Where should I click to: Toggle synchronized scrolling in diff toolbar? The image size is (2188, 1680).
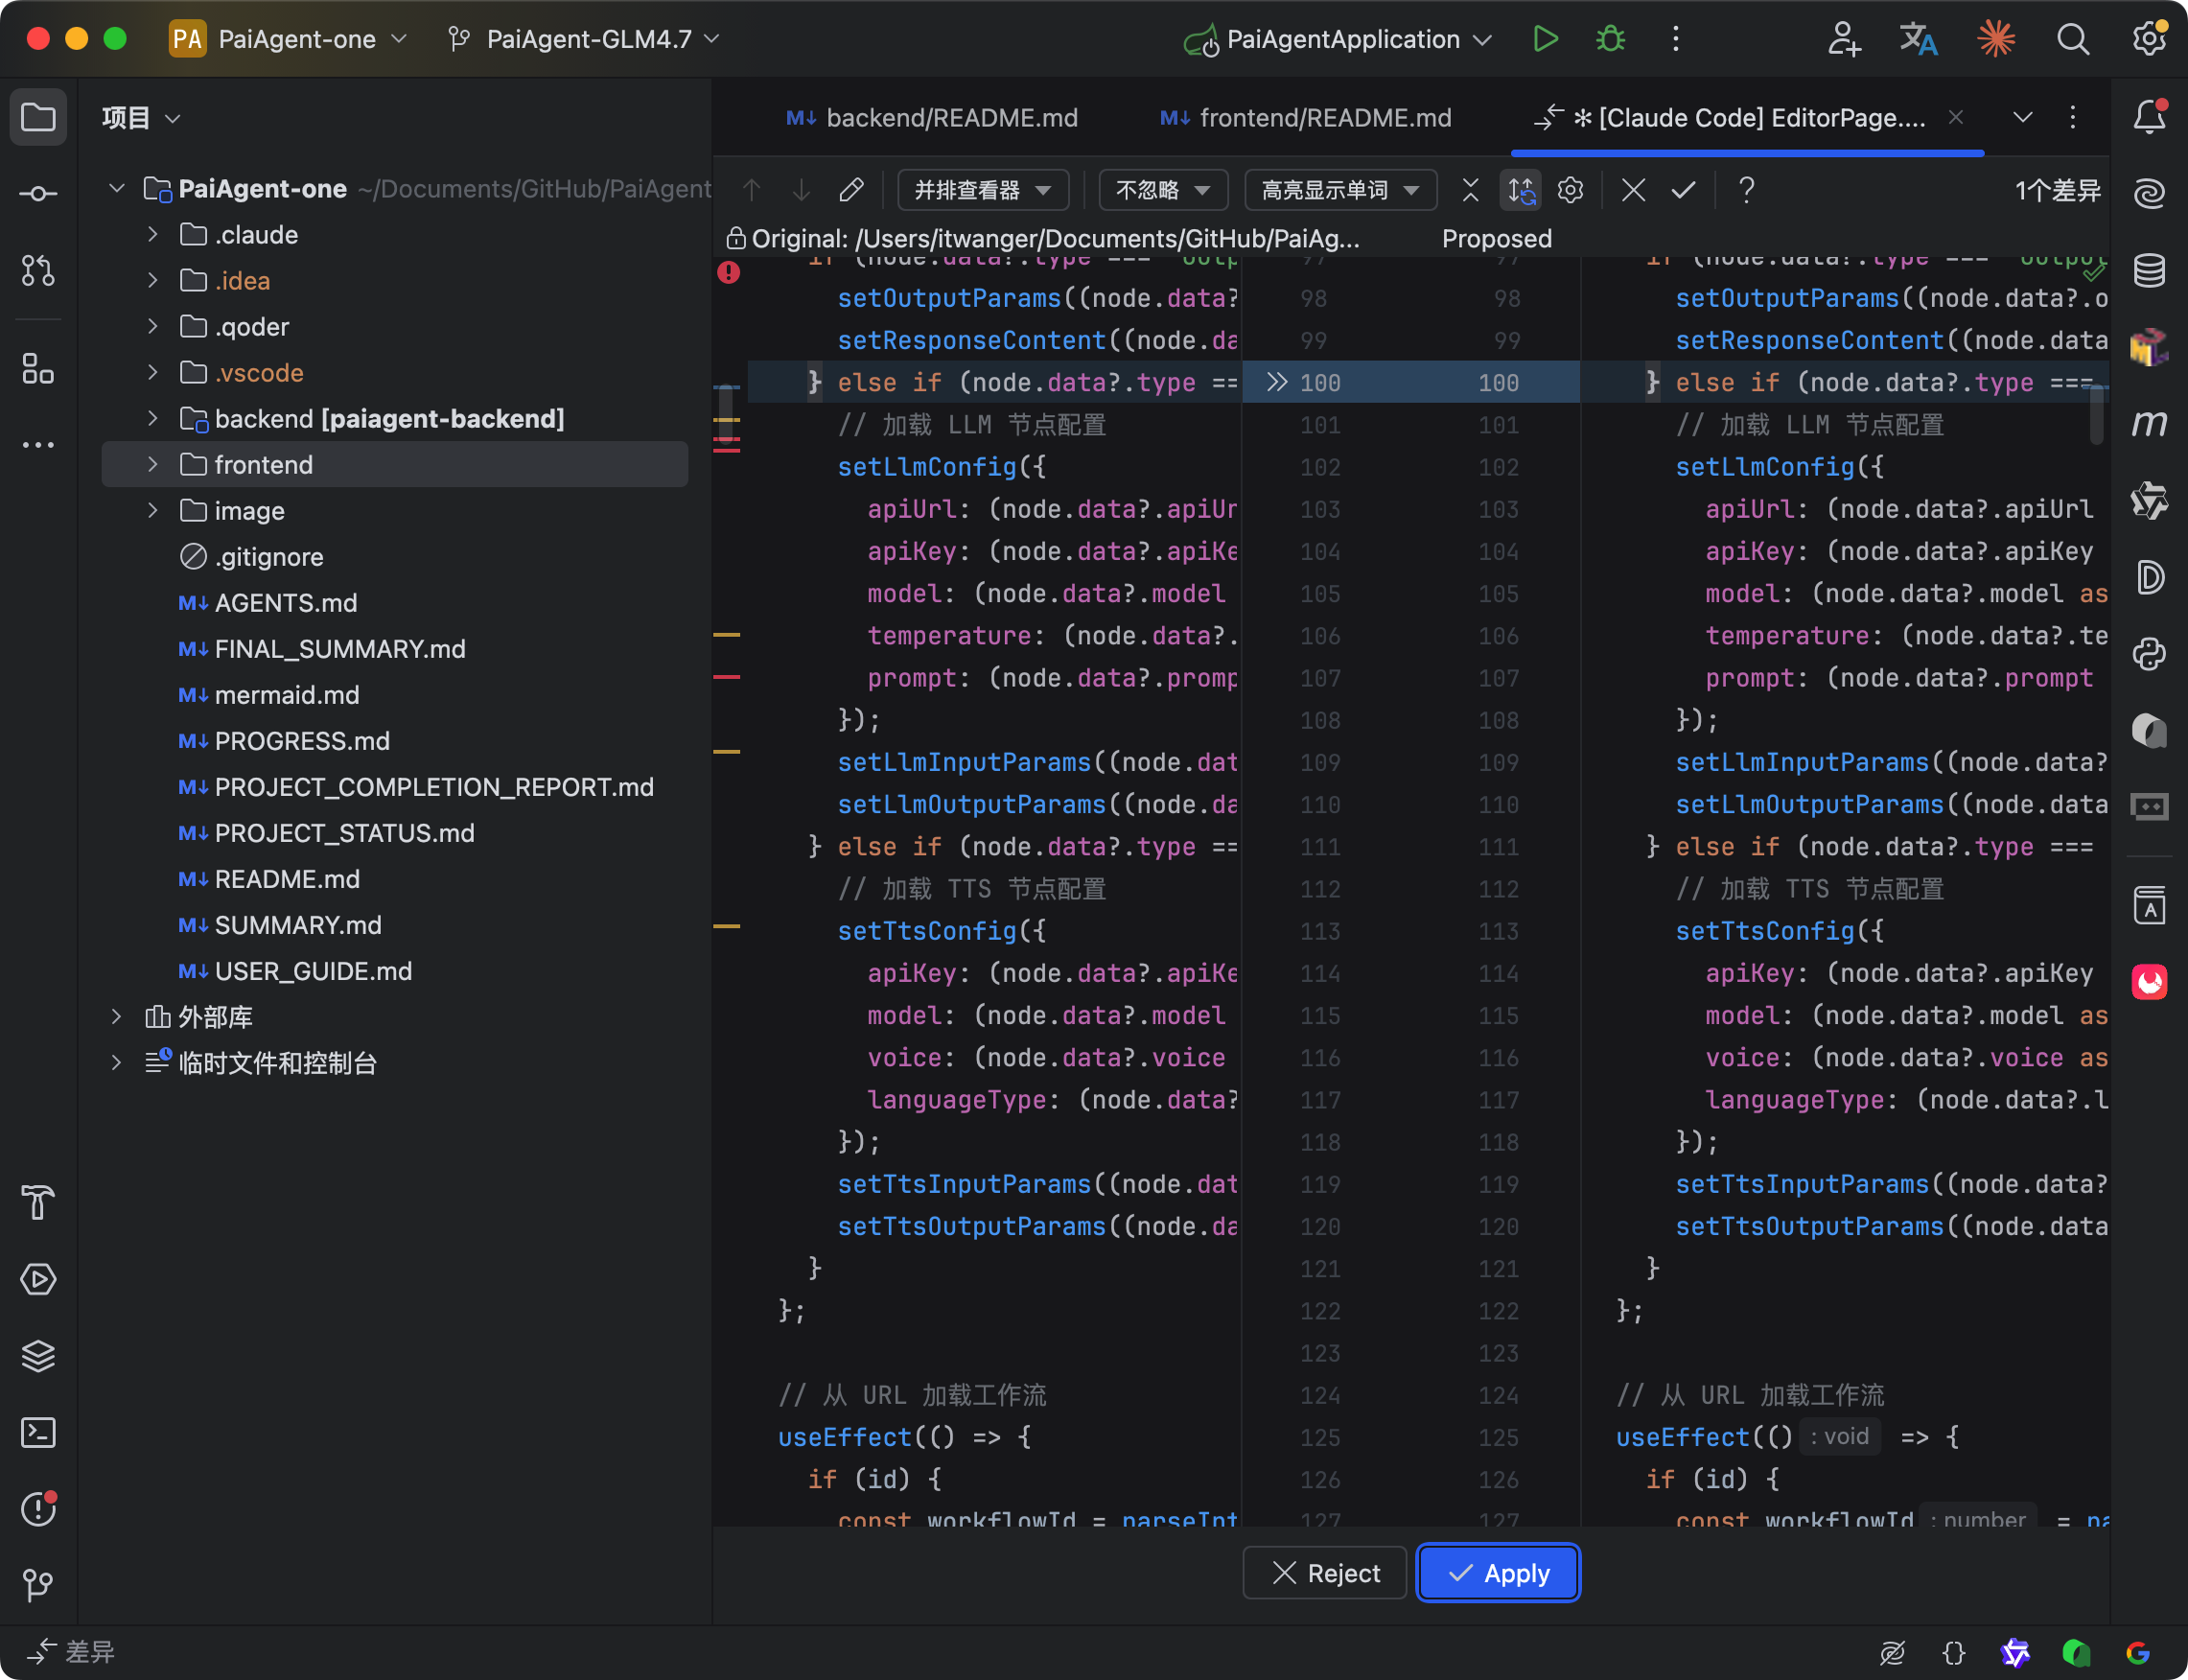click(1521, 190)
